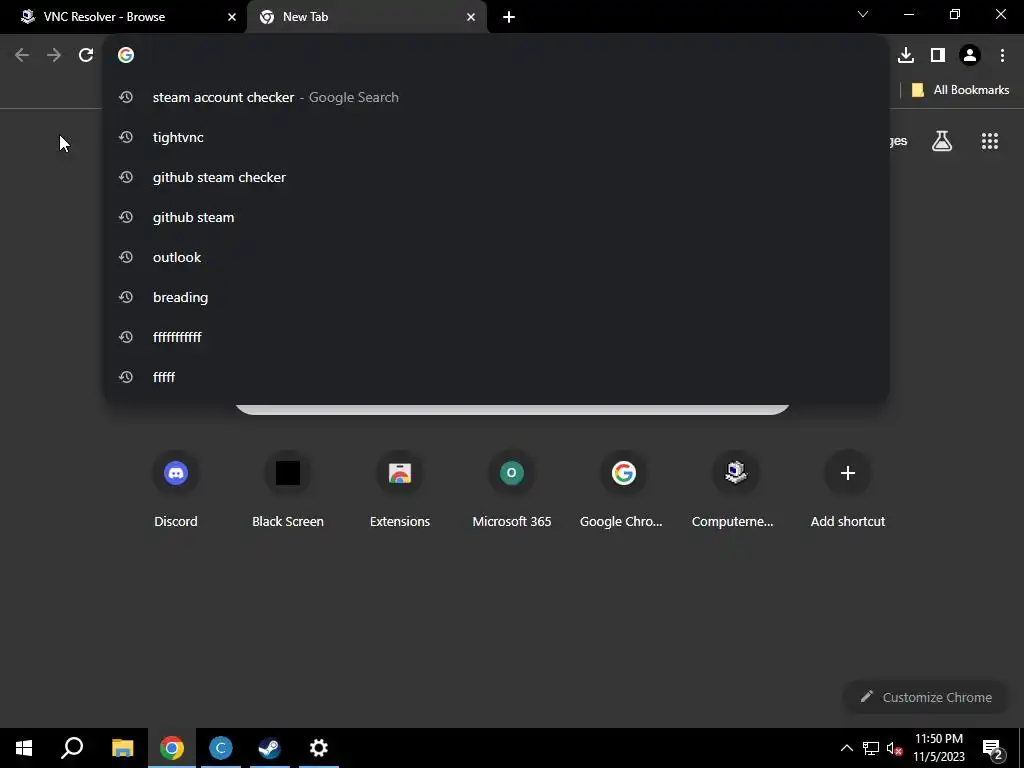Click the Chrome taskbar icon

coord(172,748)
